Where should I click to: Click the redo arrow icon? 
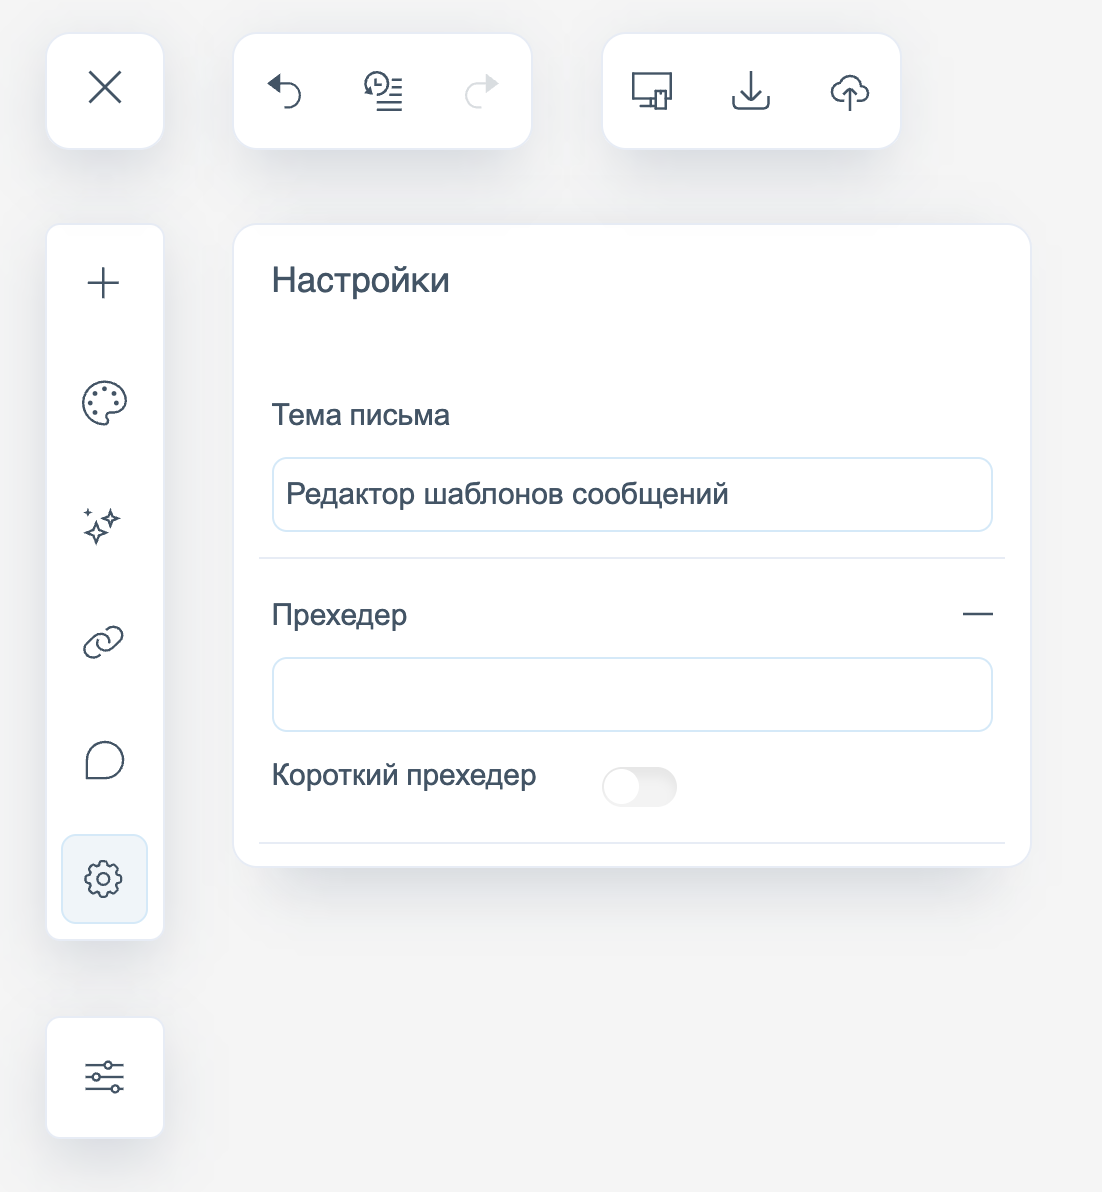(481, 91)
